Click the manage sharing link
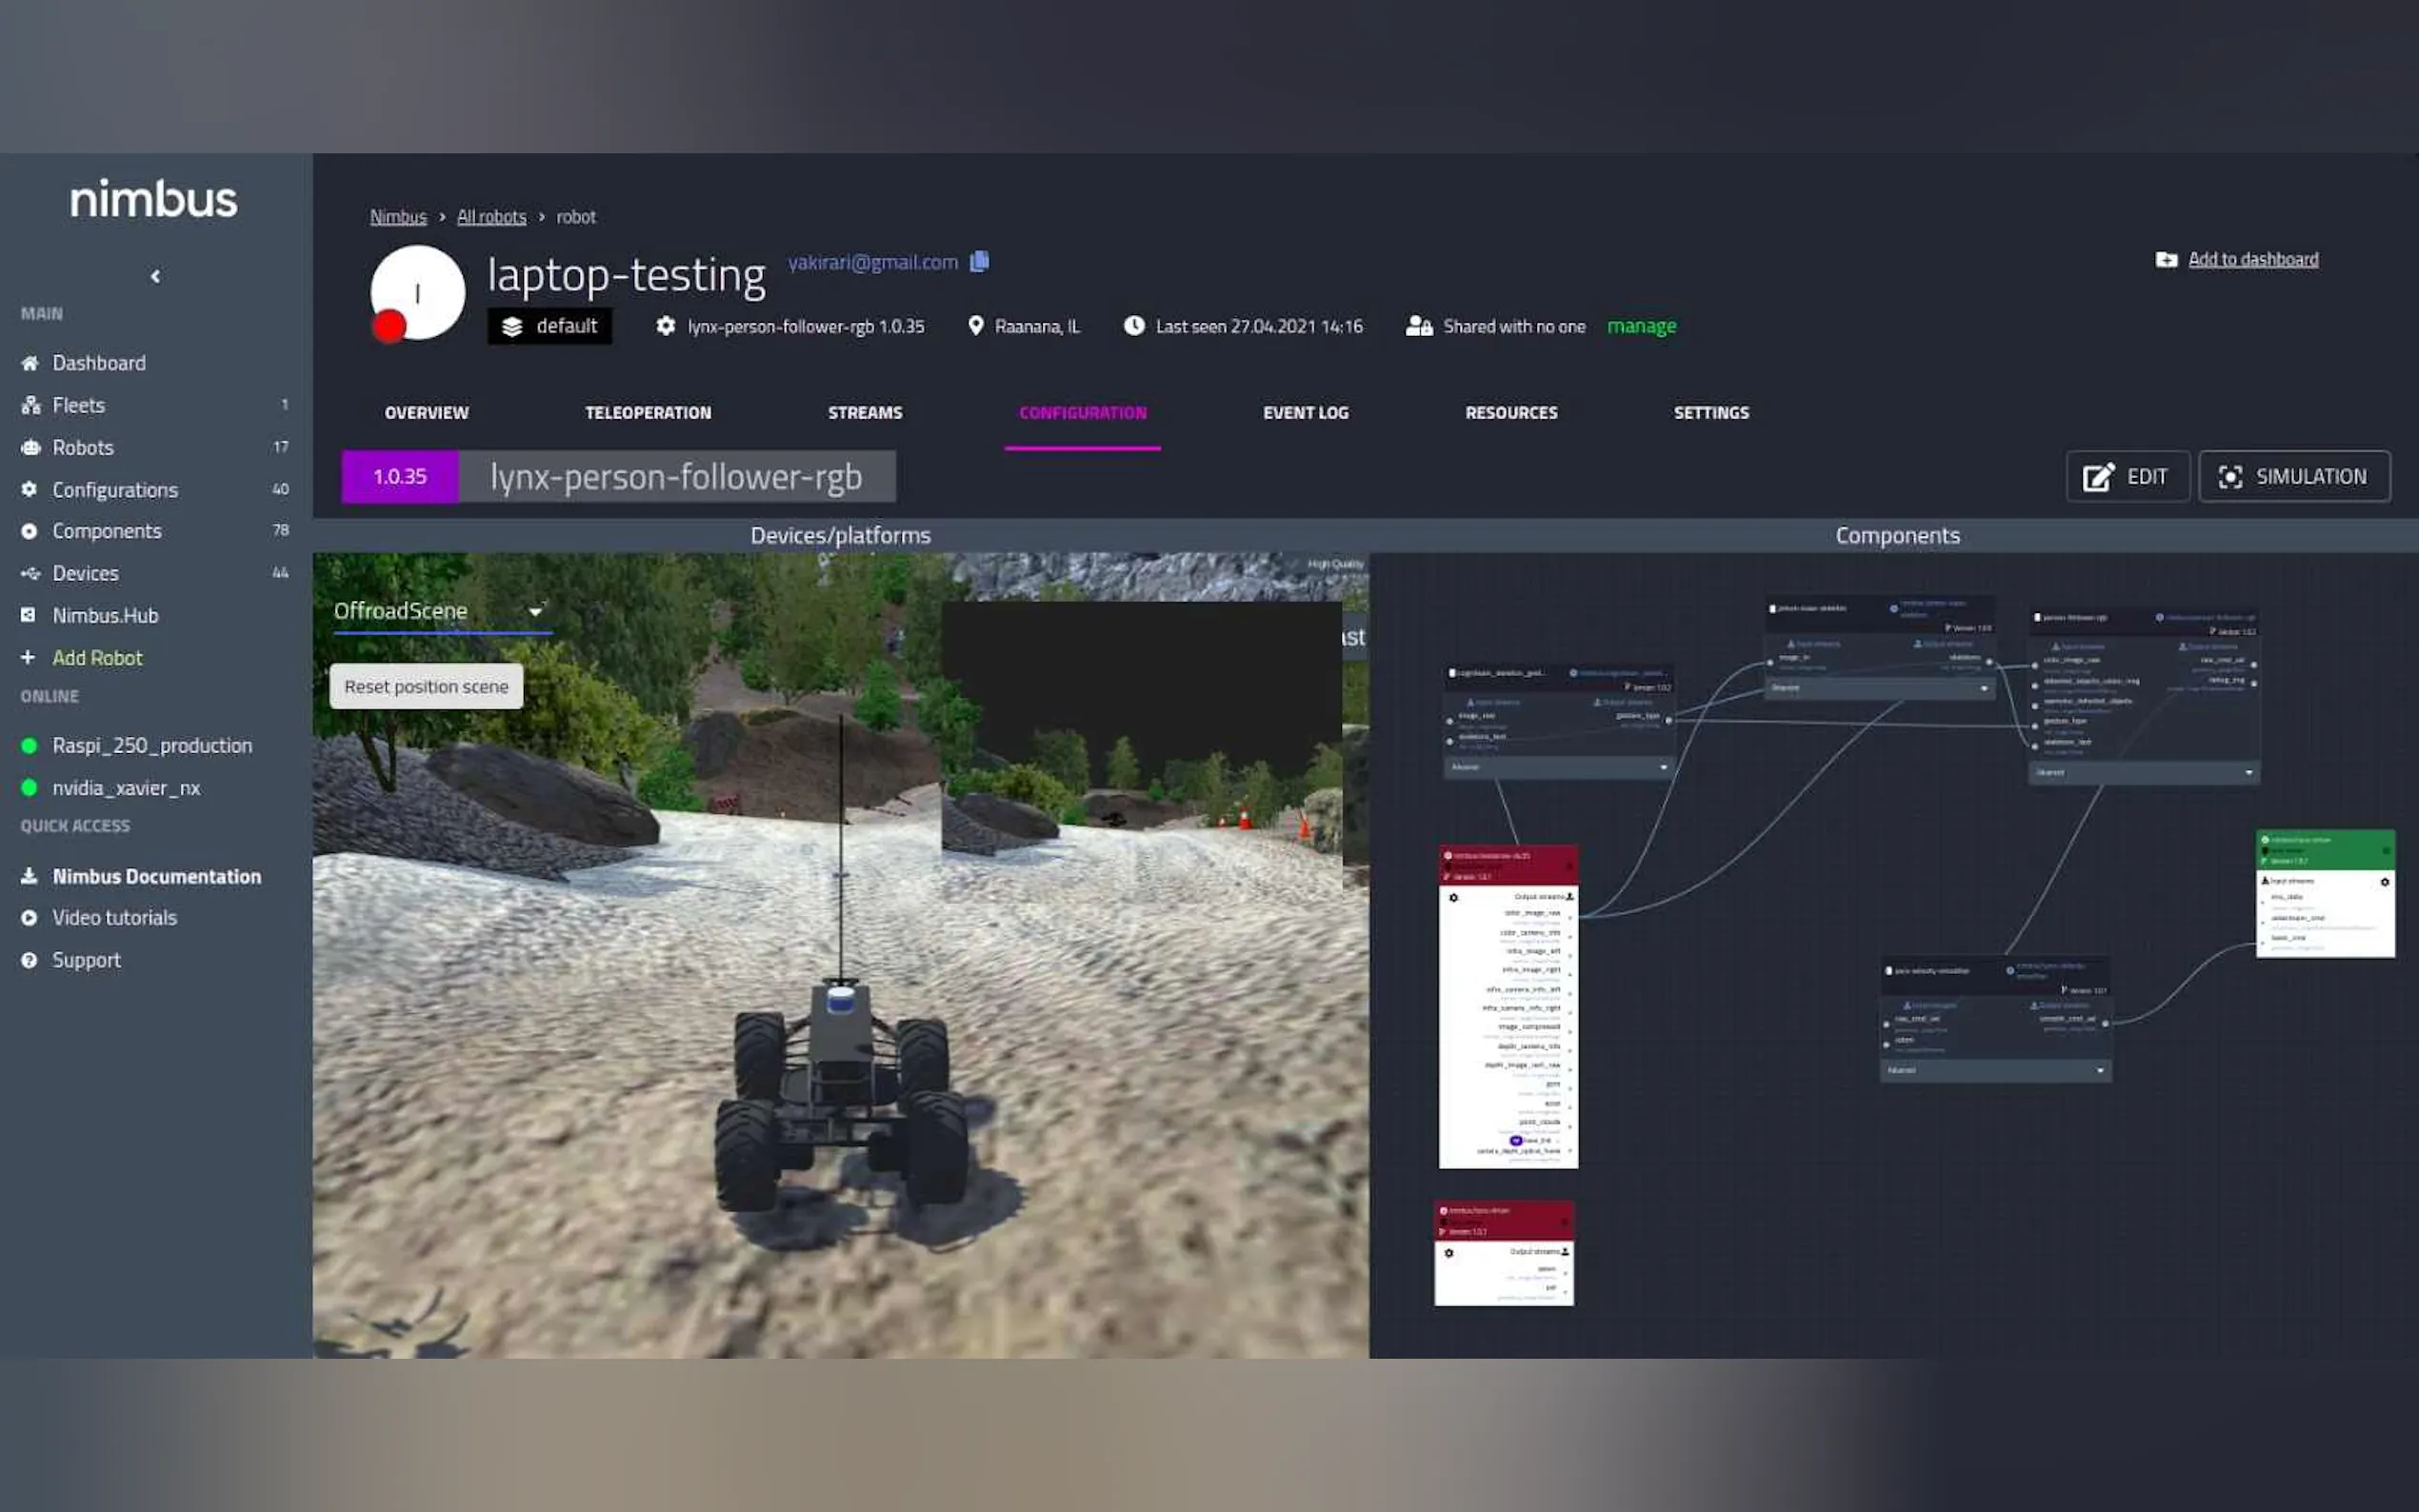Screen dimensions: 2419x1512 [1641, 326]
